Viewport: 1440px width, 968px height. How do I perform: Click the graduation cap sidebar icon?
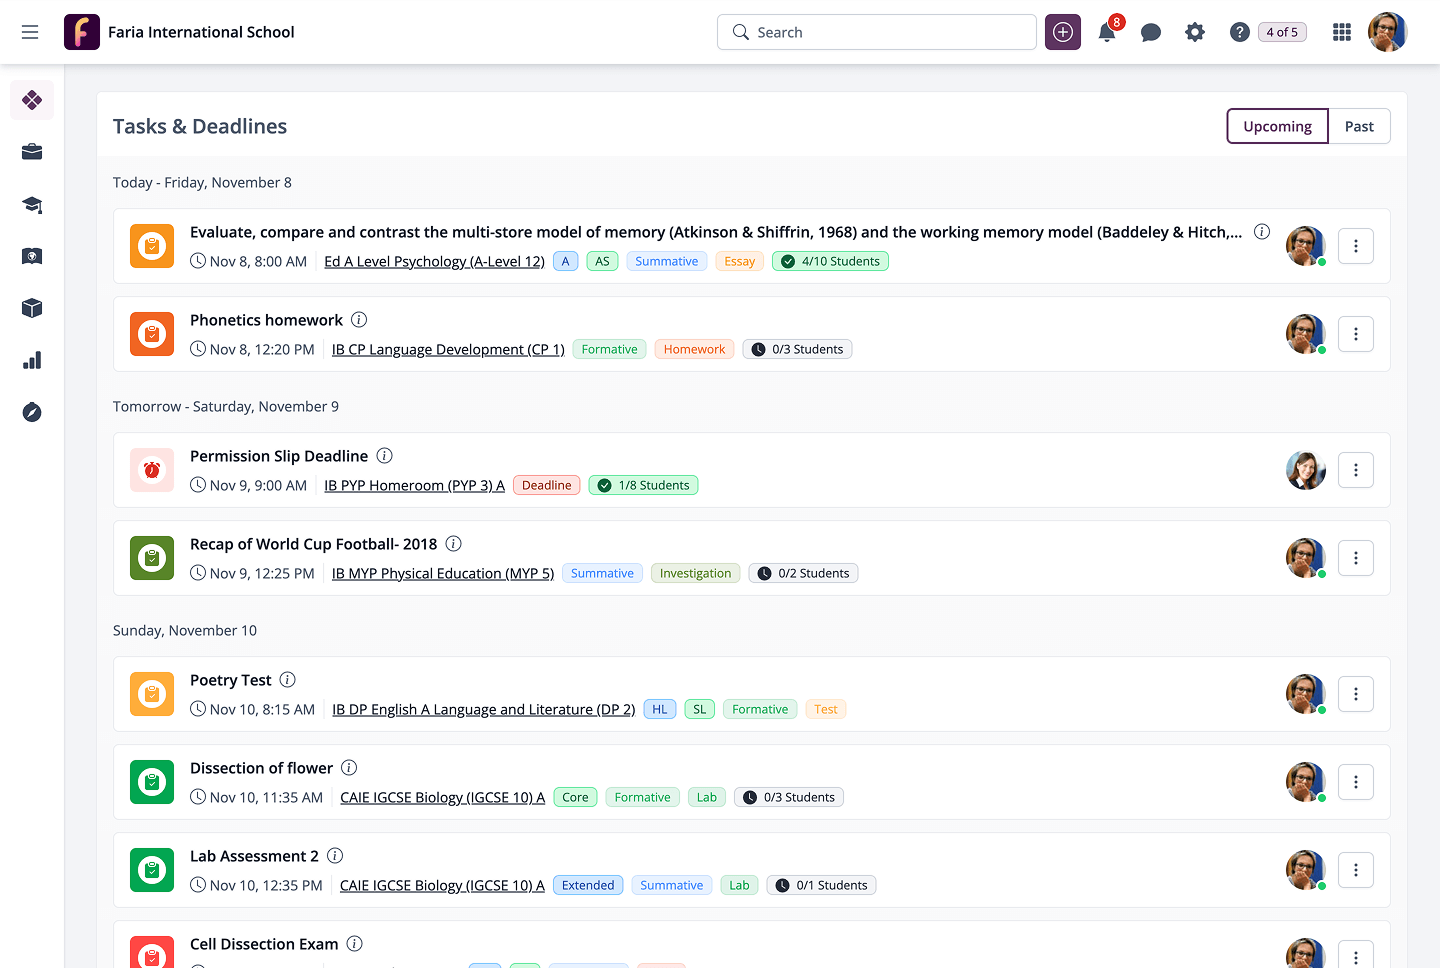(x=32, y=205)
